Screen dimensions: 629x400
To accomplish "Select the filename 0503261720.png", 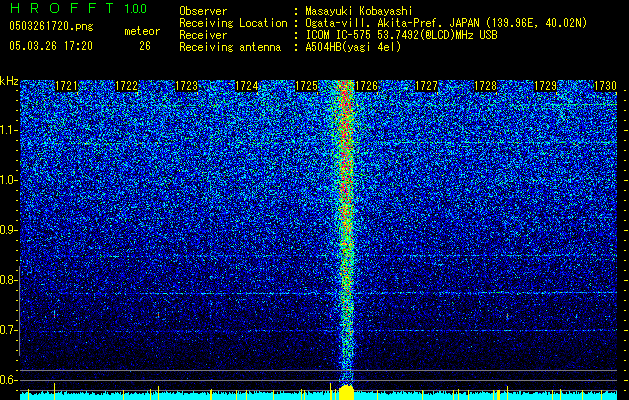I will tap(51, 27).
